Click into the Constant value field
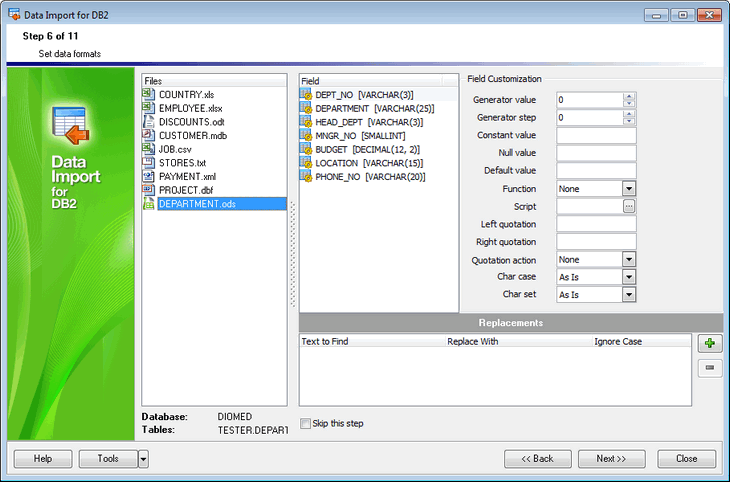The image size is (730, 482). click(596, 136)
